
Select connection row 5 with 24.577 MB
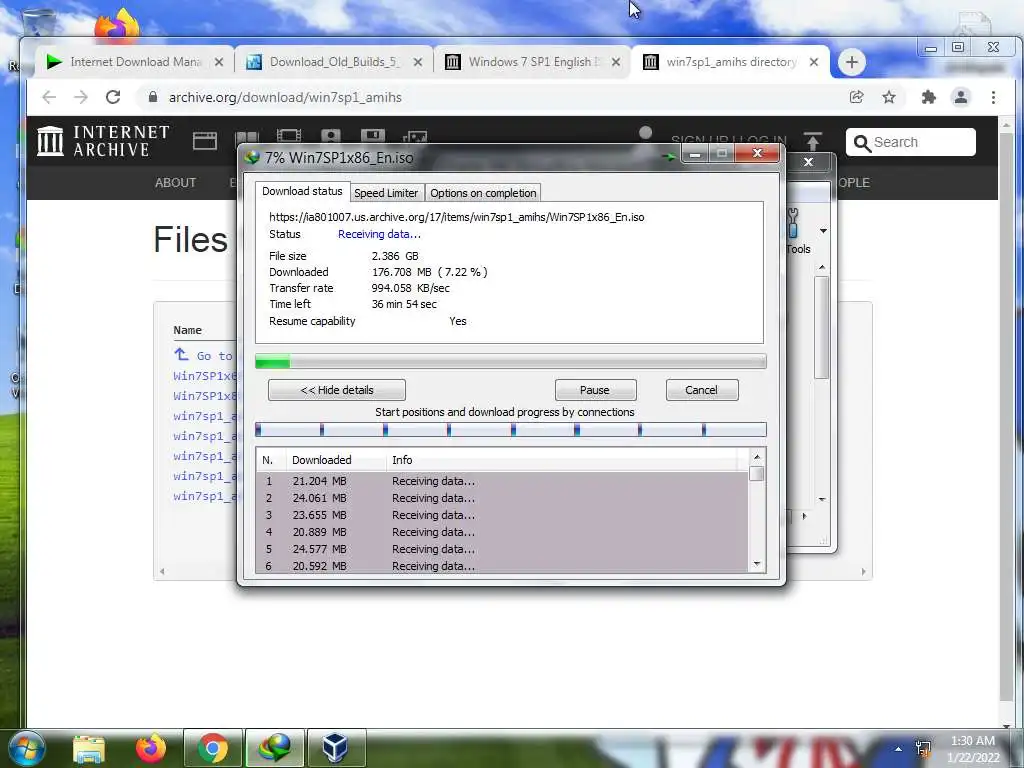coord(502,549)
